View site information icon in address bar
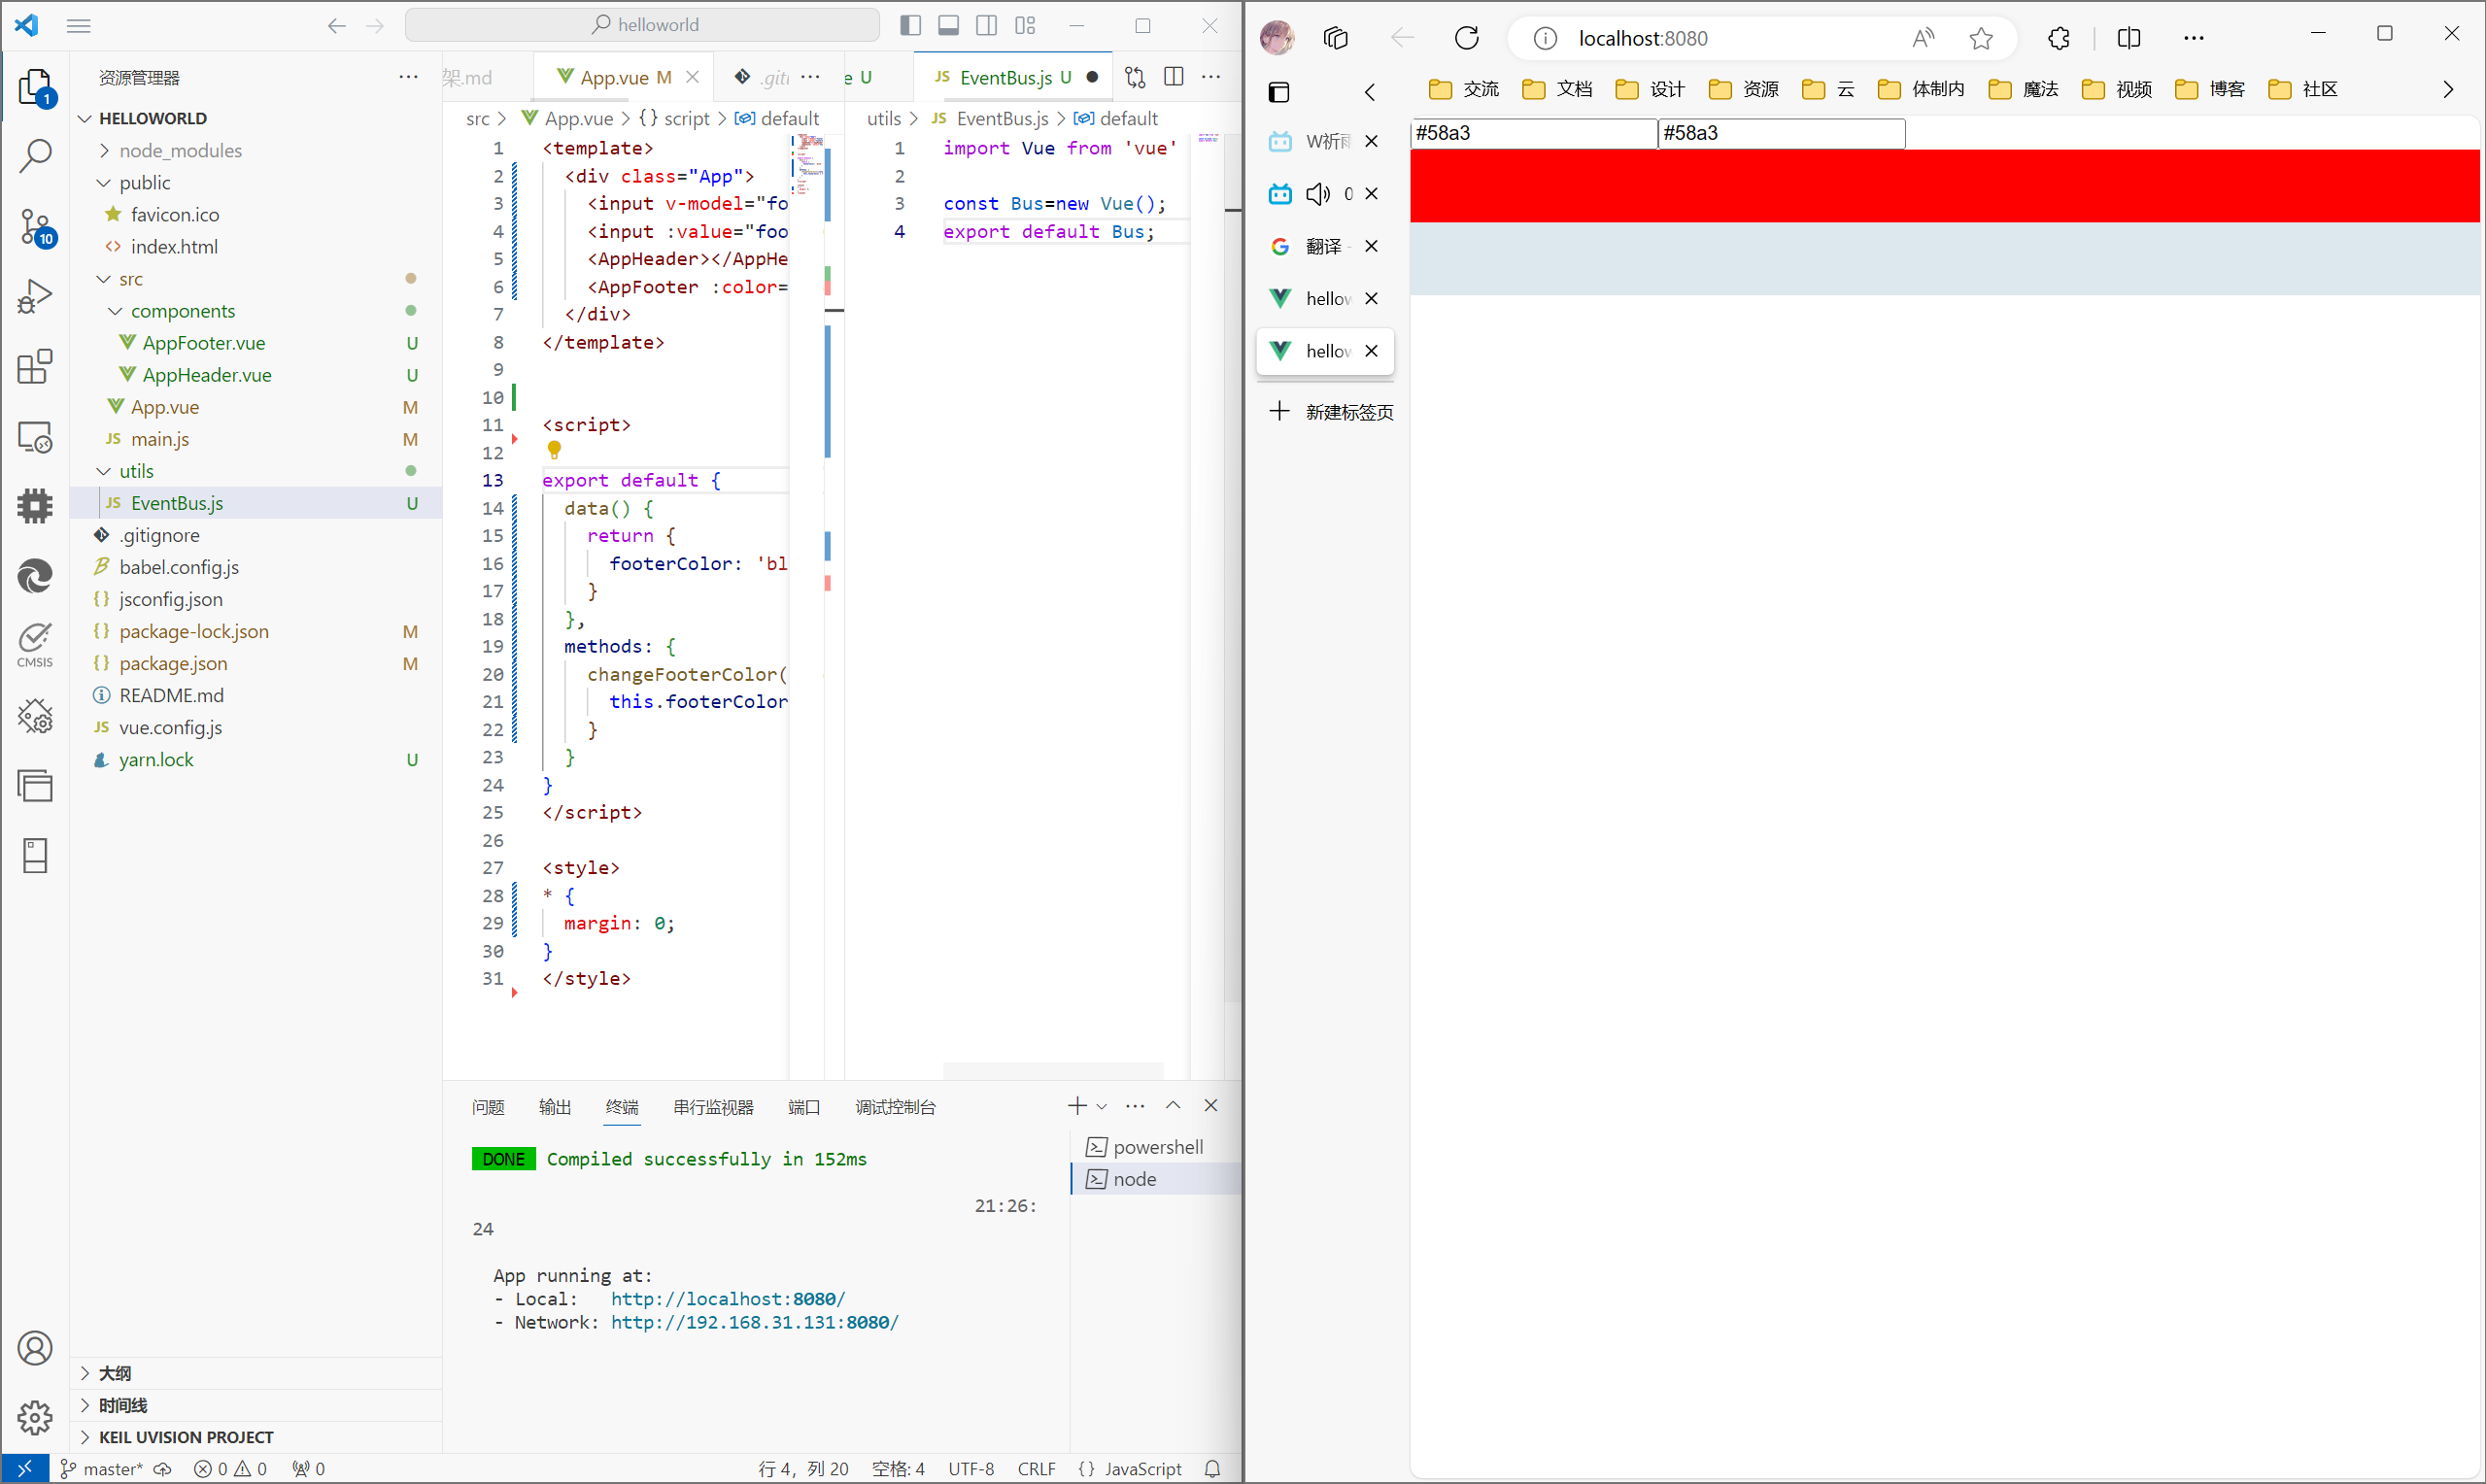Screen dimensions: 2486x1484 pos(1545,38)
